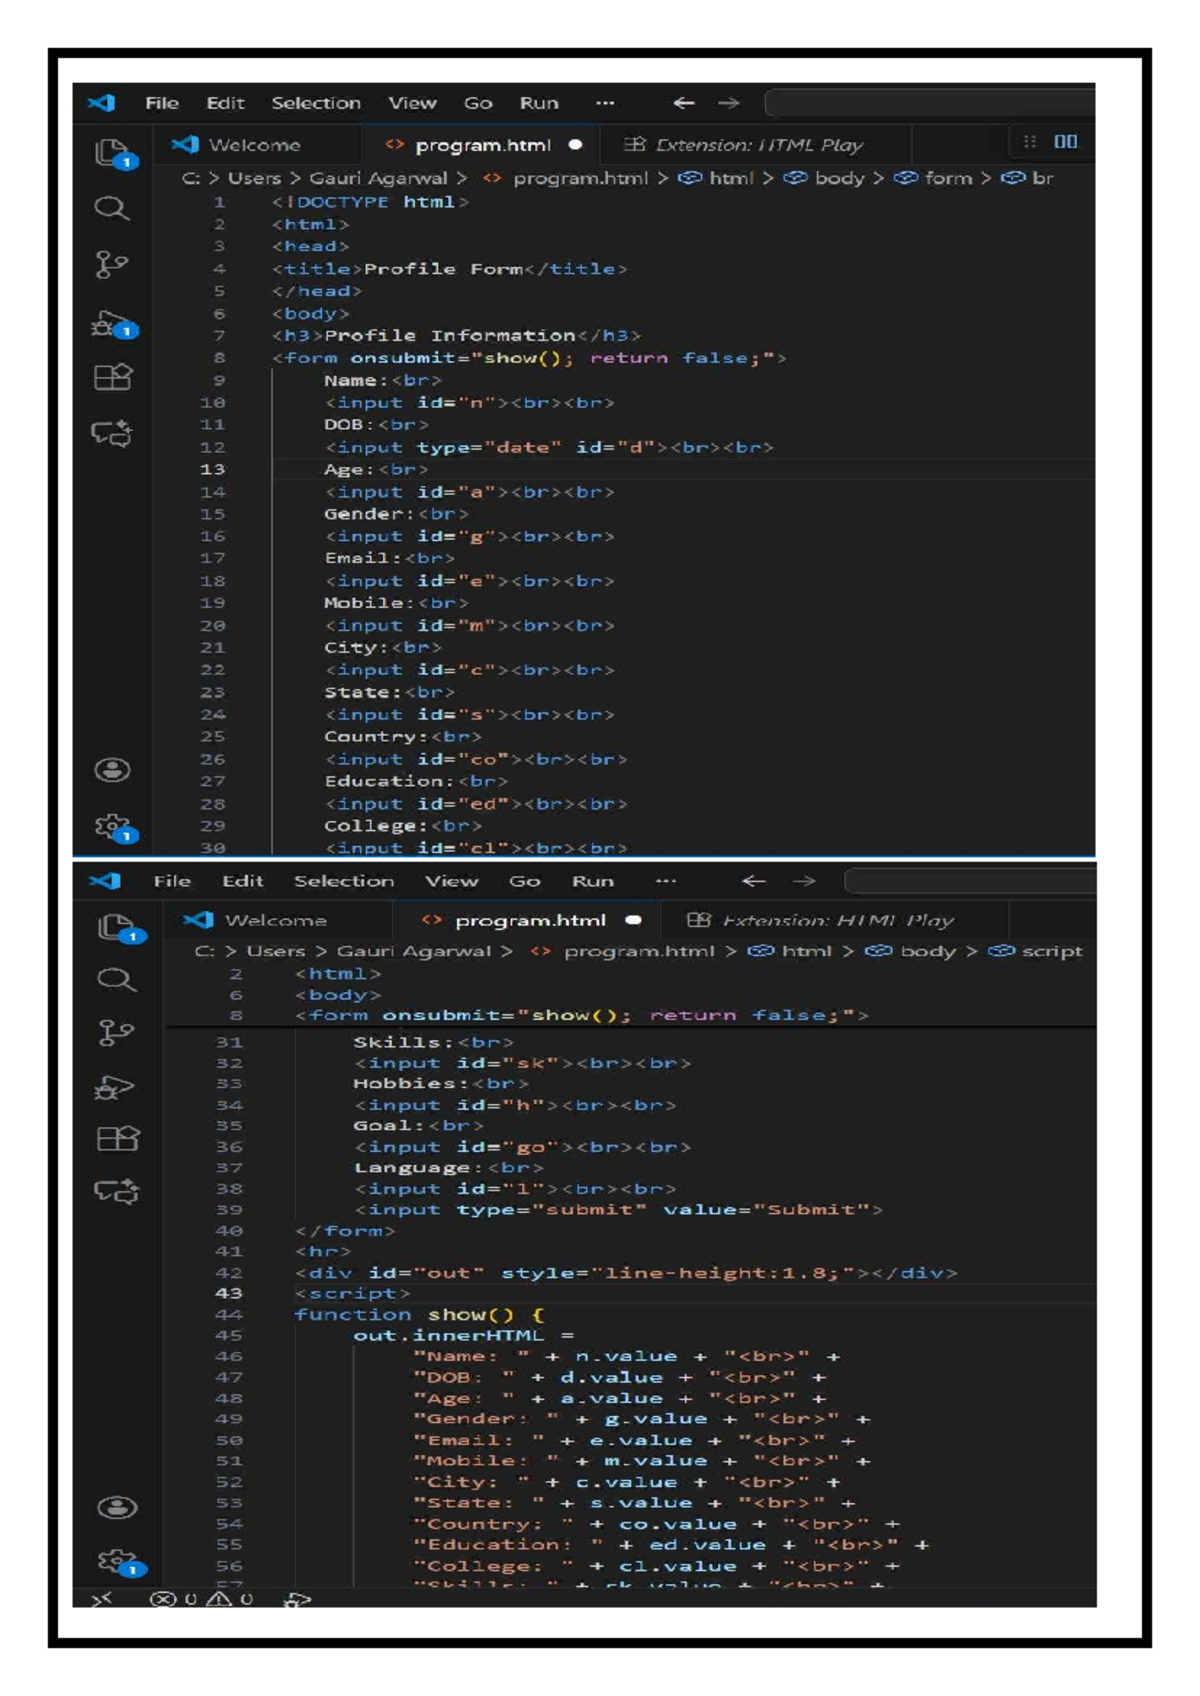
Task: Click search box in bottom window title bar
Action: pos(970,881)
